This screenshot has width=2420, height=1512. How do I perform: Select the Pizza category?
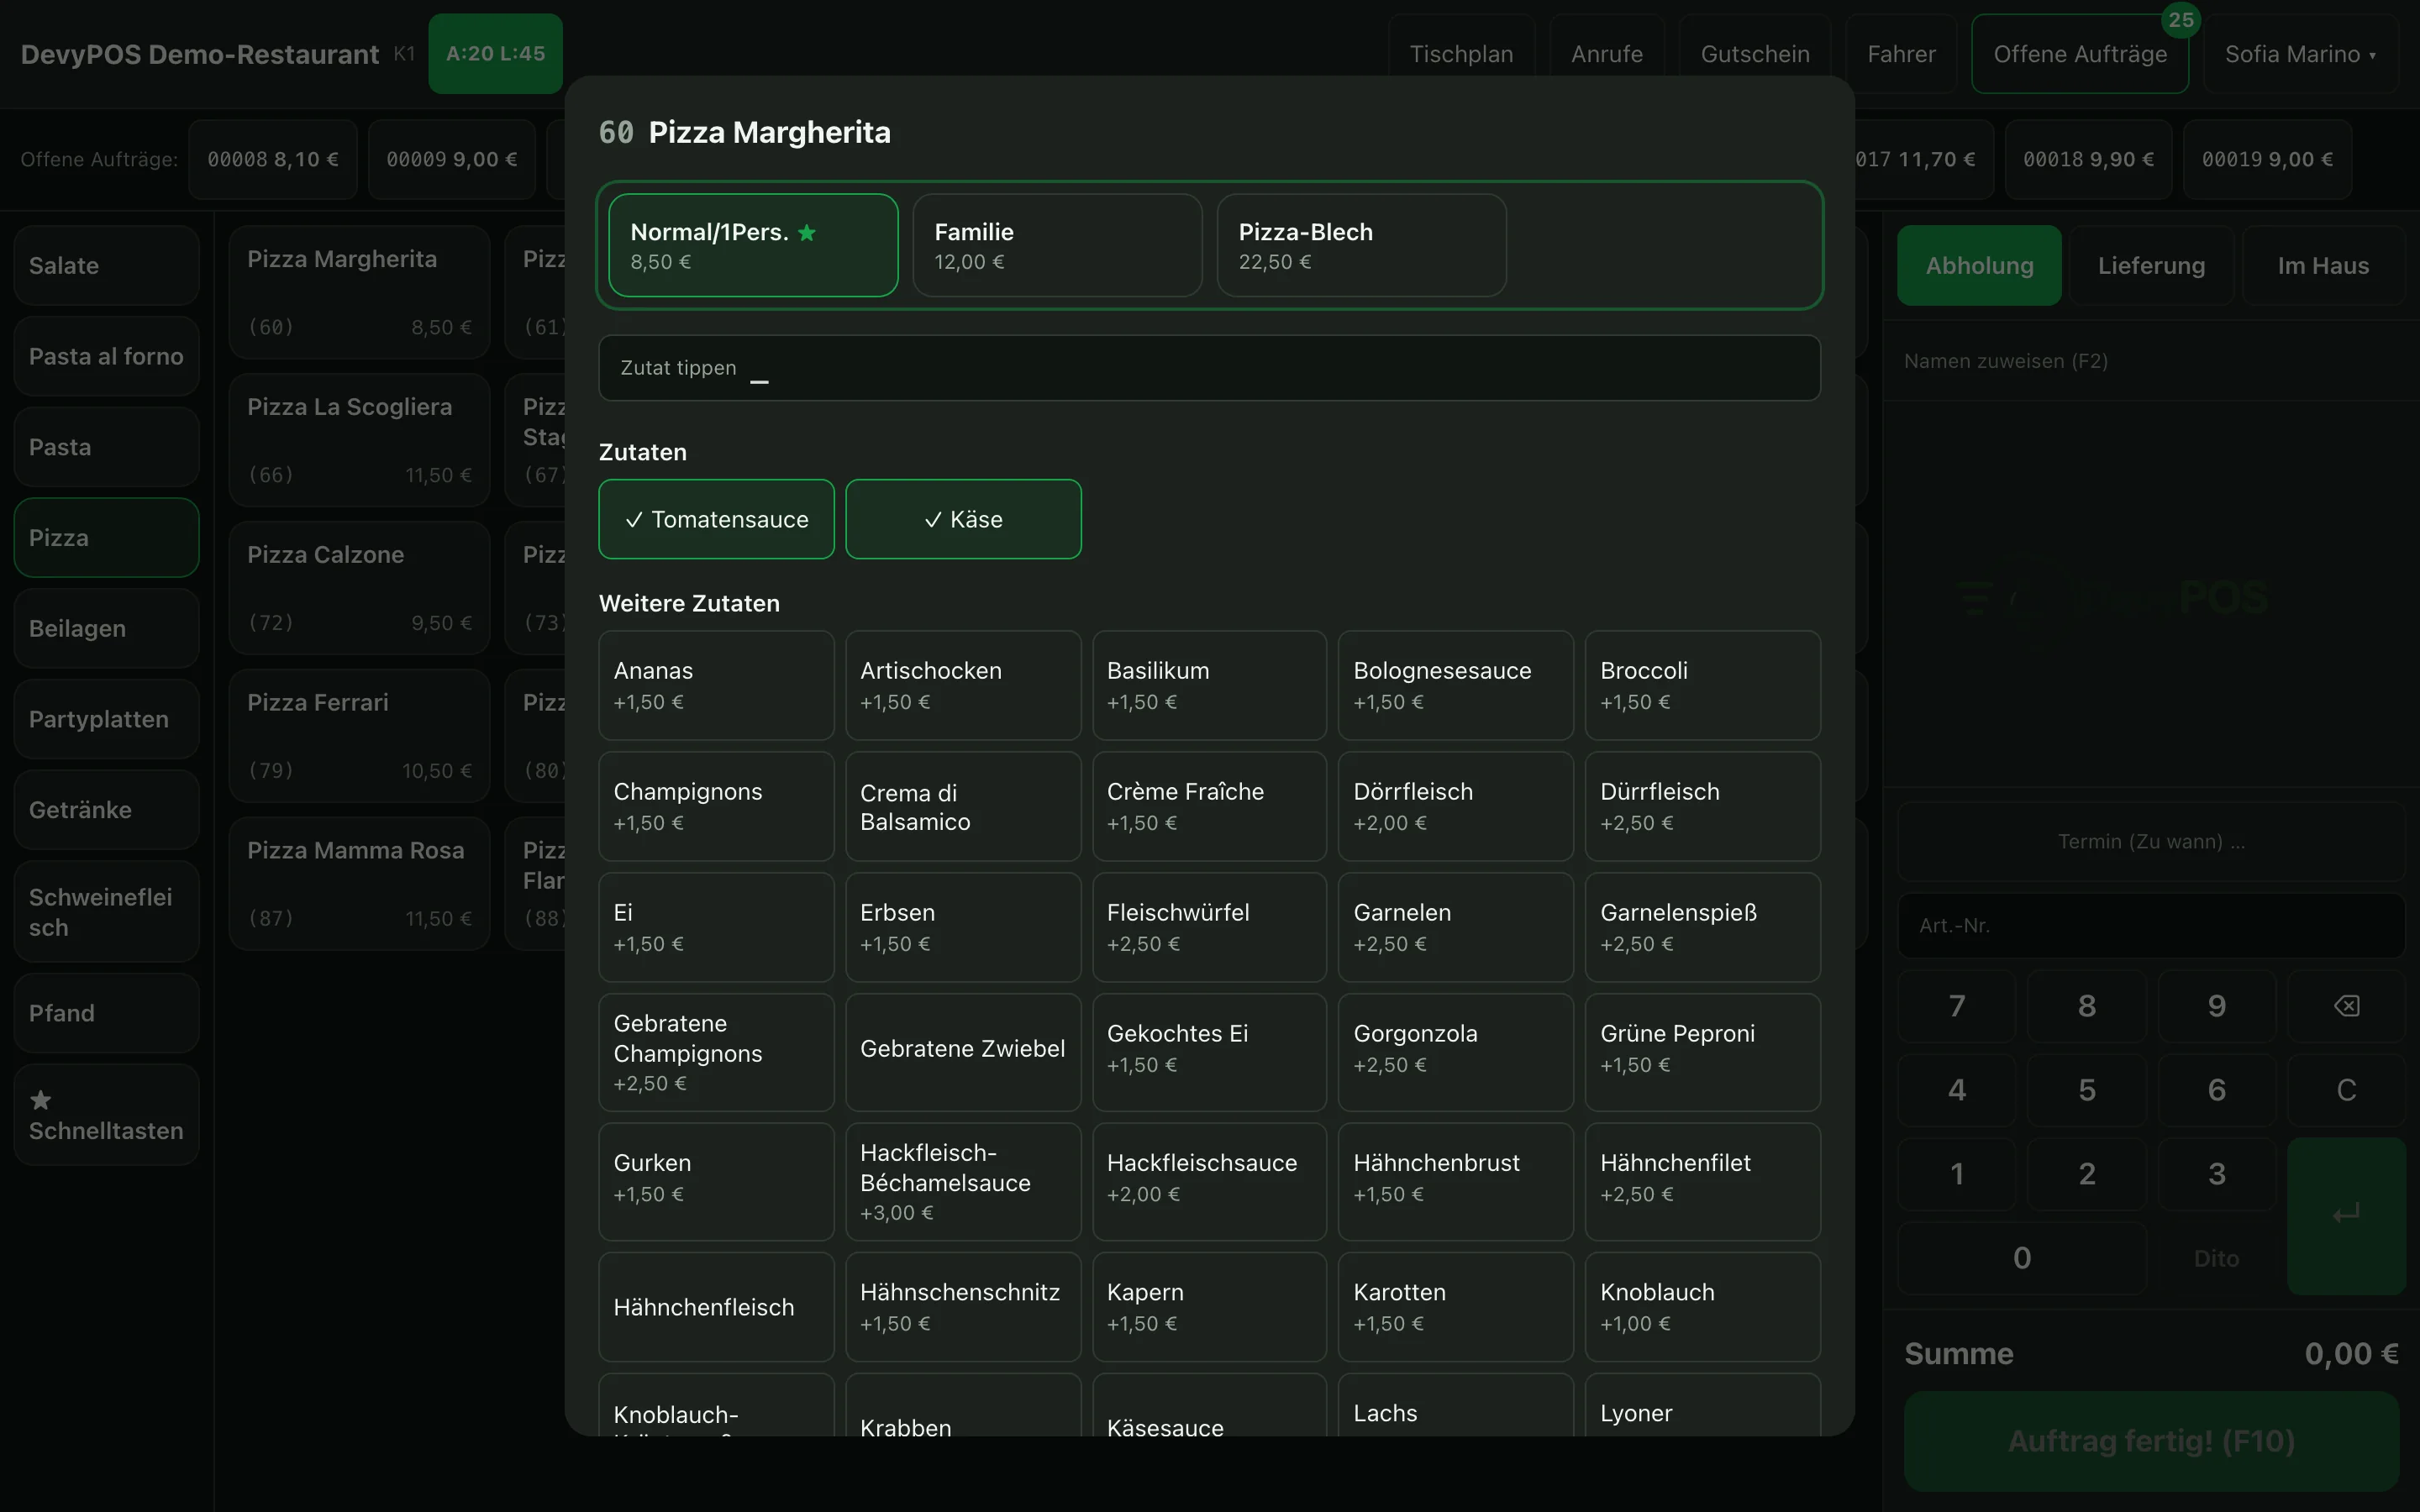[x=106, y=537]
